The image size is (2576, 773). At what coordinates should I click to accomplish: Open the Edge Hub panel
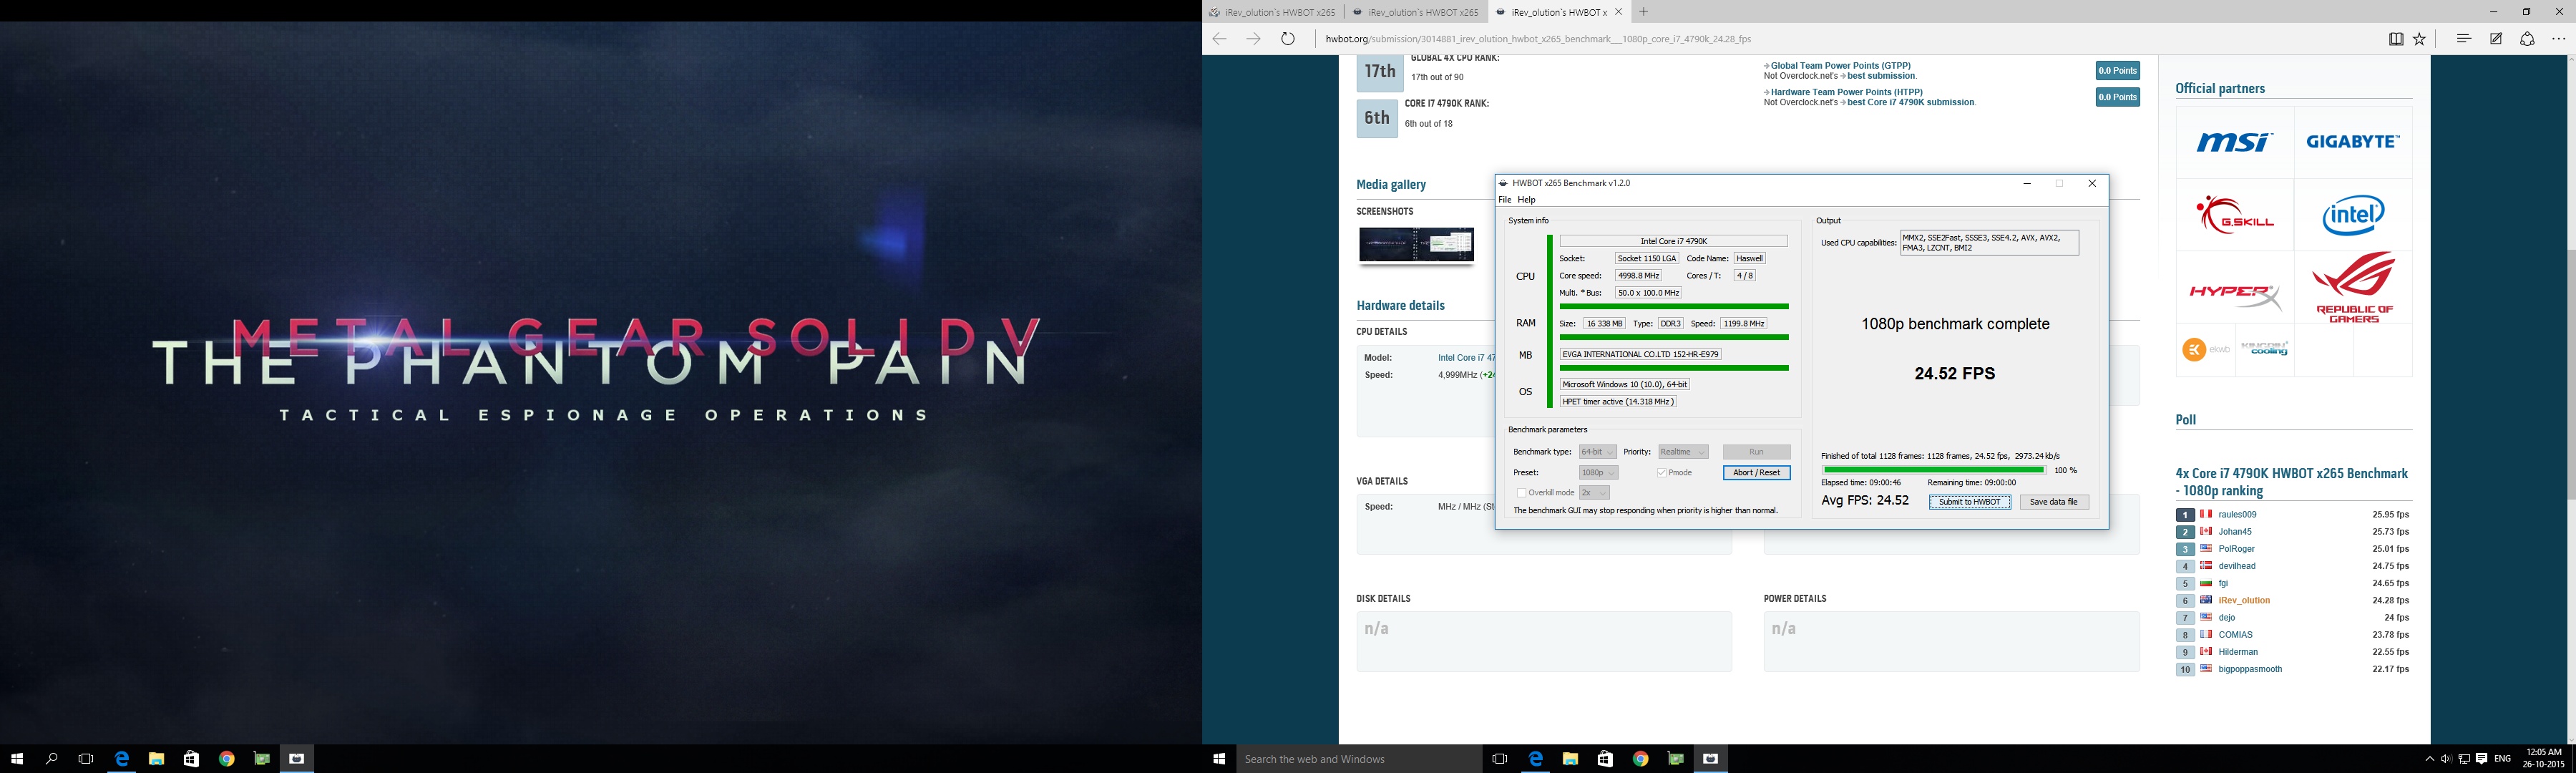tap(2464, 39)
